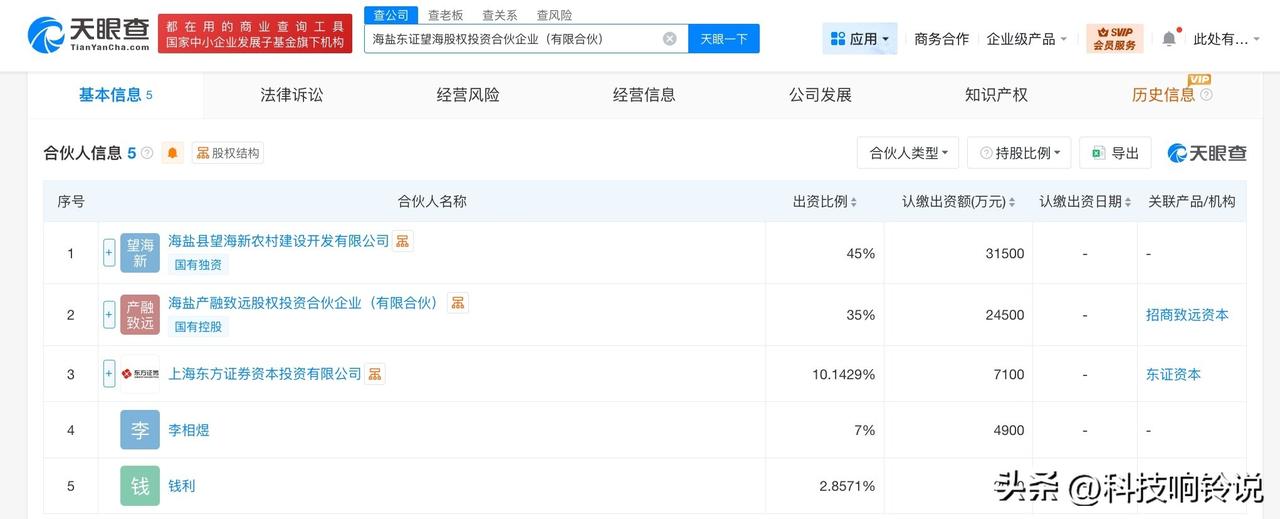Screen dimensions: 1280x519
Task: Open the 持股比例 filter dropdown
Action: click(1019, 153)
